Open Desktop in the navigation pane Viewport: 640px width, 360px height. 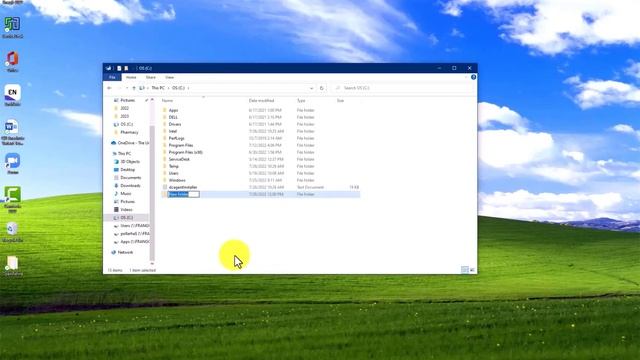[127, 169]
